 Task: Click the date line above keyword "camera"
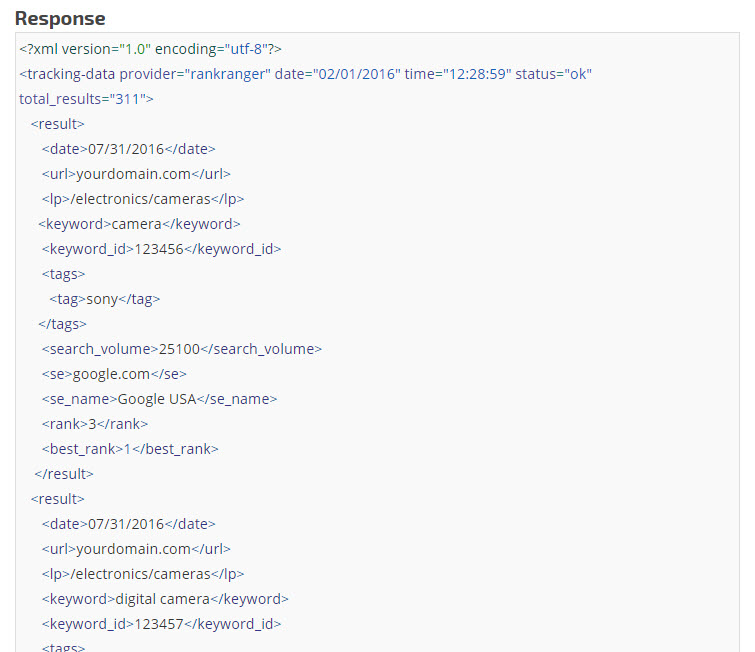(x=128, y=149)
